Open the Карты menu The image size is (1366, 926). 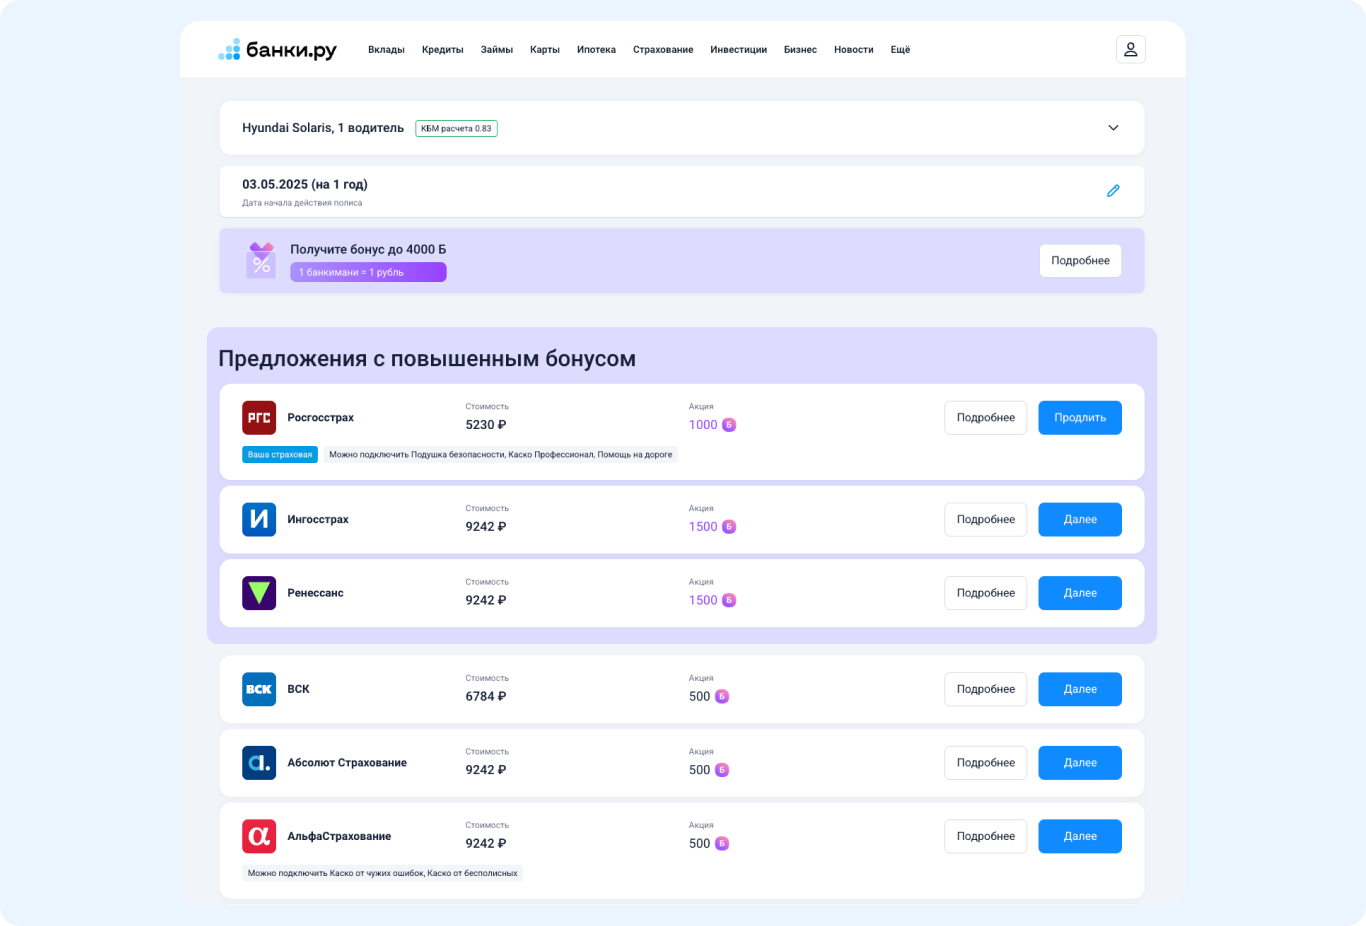[545, 50]
